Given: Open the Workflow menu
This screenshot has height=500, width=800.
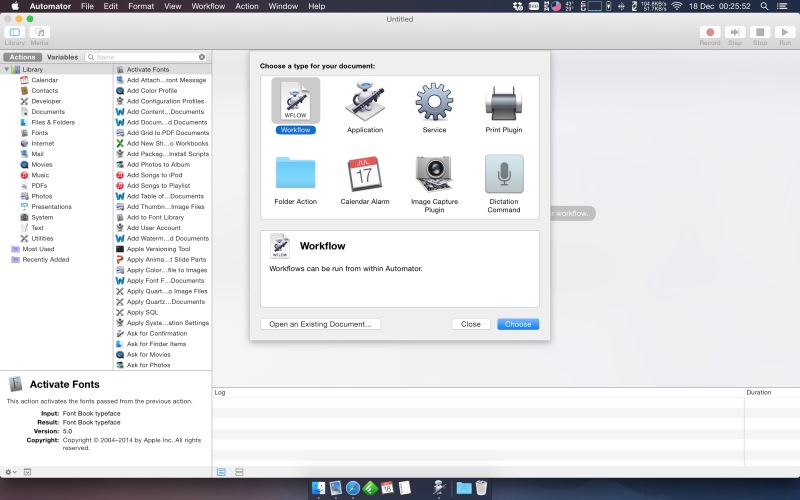Looking at the screenshot, I should point(208,6).
